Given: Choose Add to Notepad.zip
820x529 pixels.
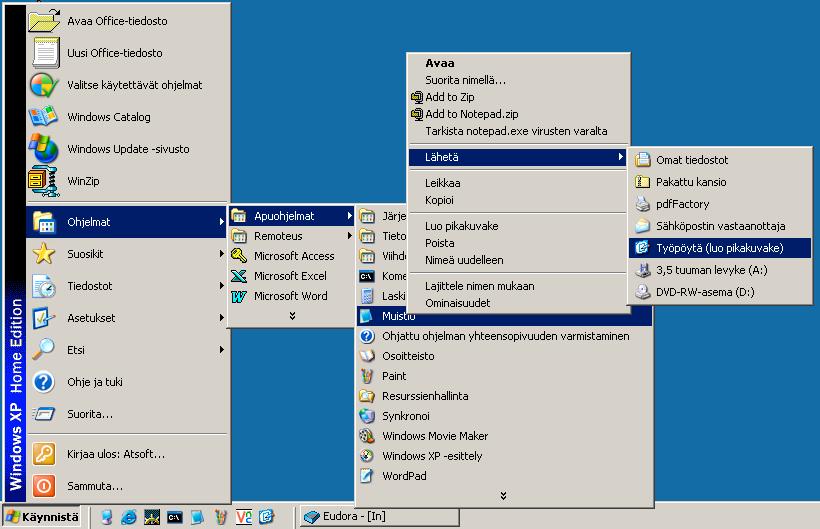Looking at the screenshot, I should tap(472, 114).
